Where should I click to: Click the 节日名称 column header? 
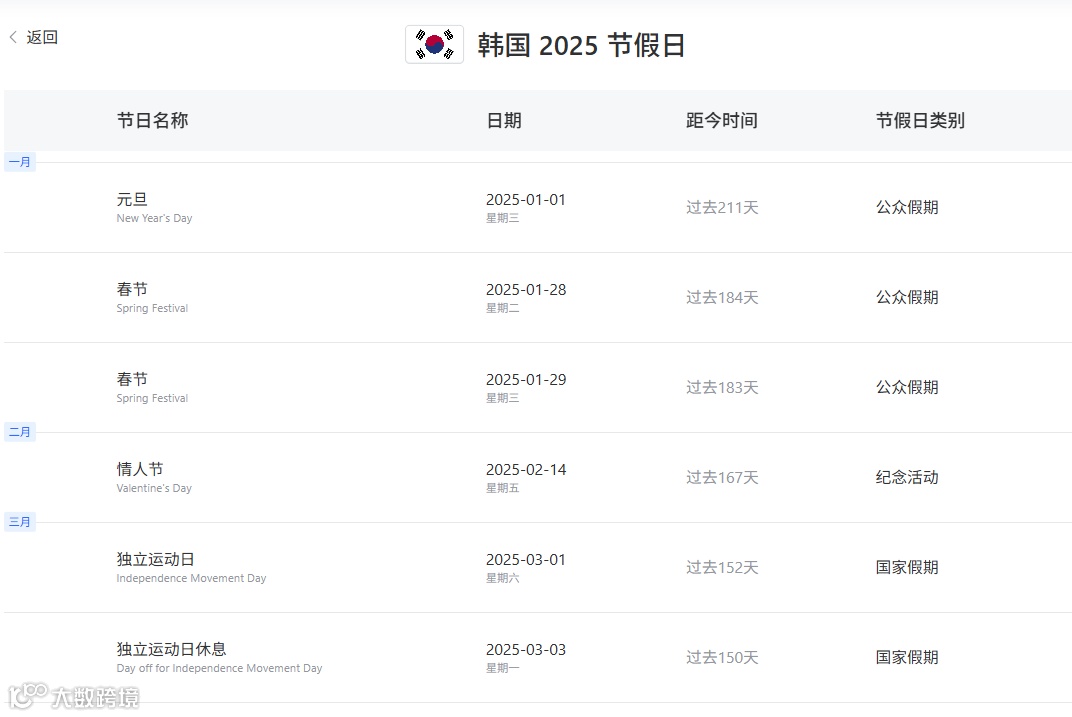[152, 120]
